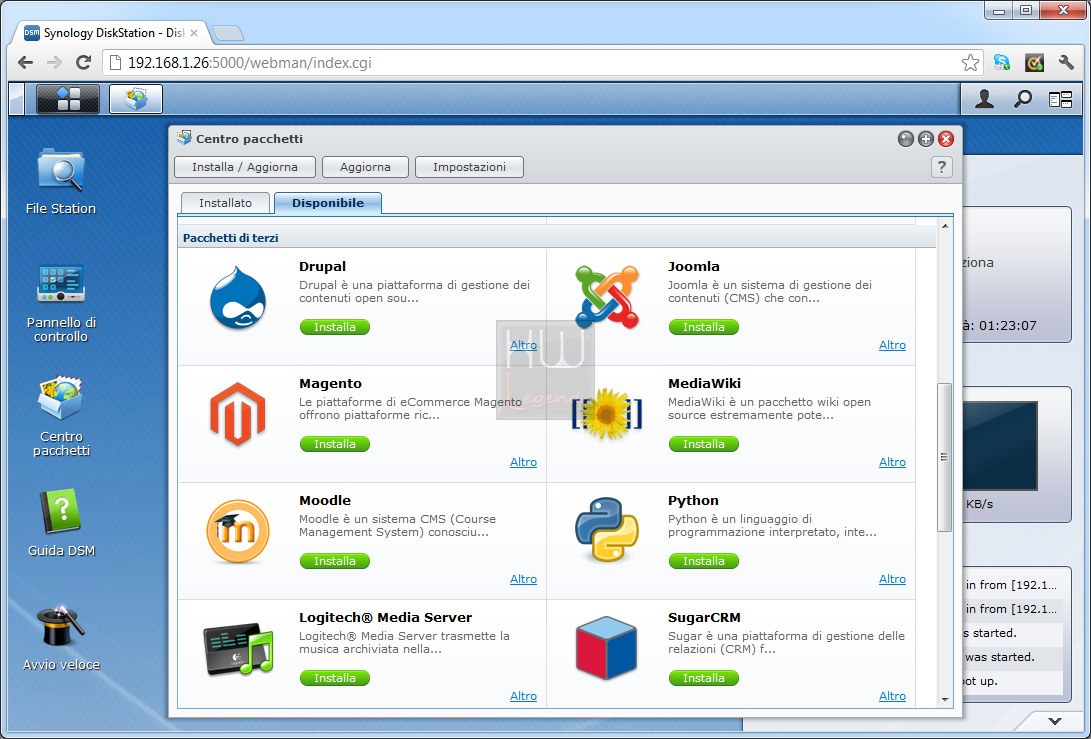The height and width of the screenshot is (739, 1091).
Task: Open Altro link for Python
Action: [x=892, y=579]
